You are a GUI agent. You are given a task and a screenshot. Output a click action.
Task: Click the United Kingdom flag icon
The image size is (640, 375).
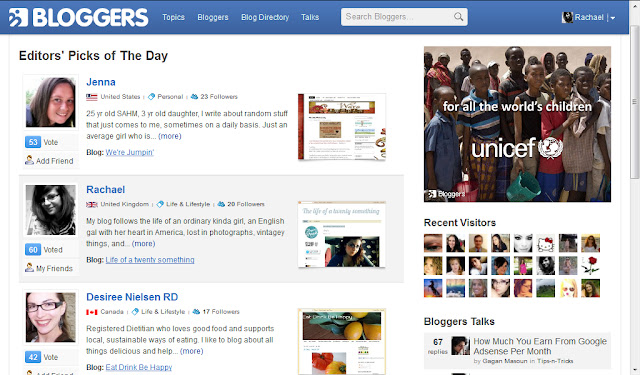coord(91,204)
